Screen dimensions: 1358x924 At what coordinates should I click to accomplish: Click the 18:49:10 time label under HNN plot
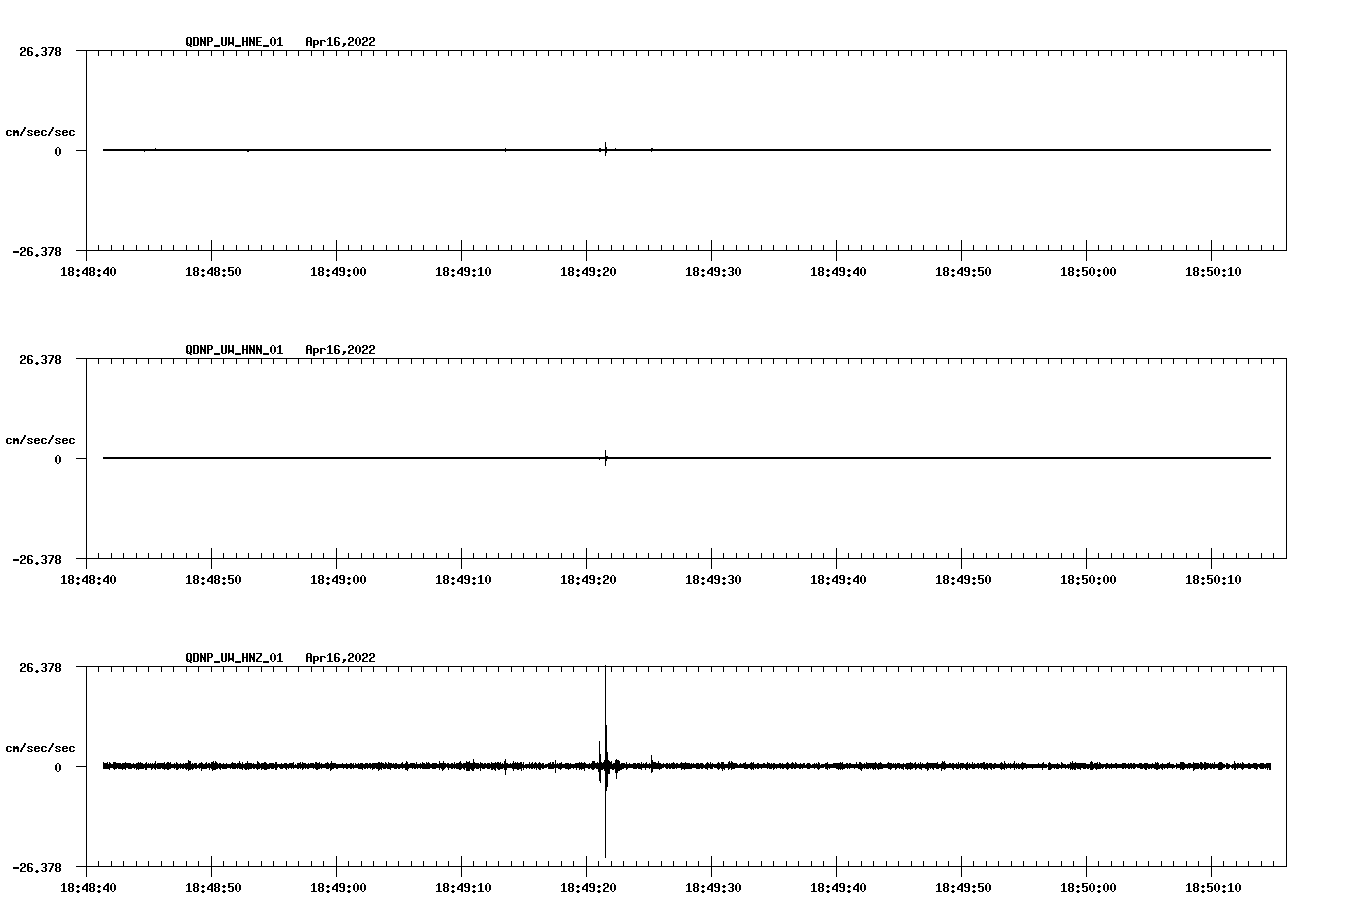462,580
